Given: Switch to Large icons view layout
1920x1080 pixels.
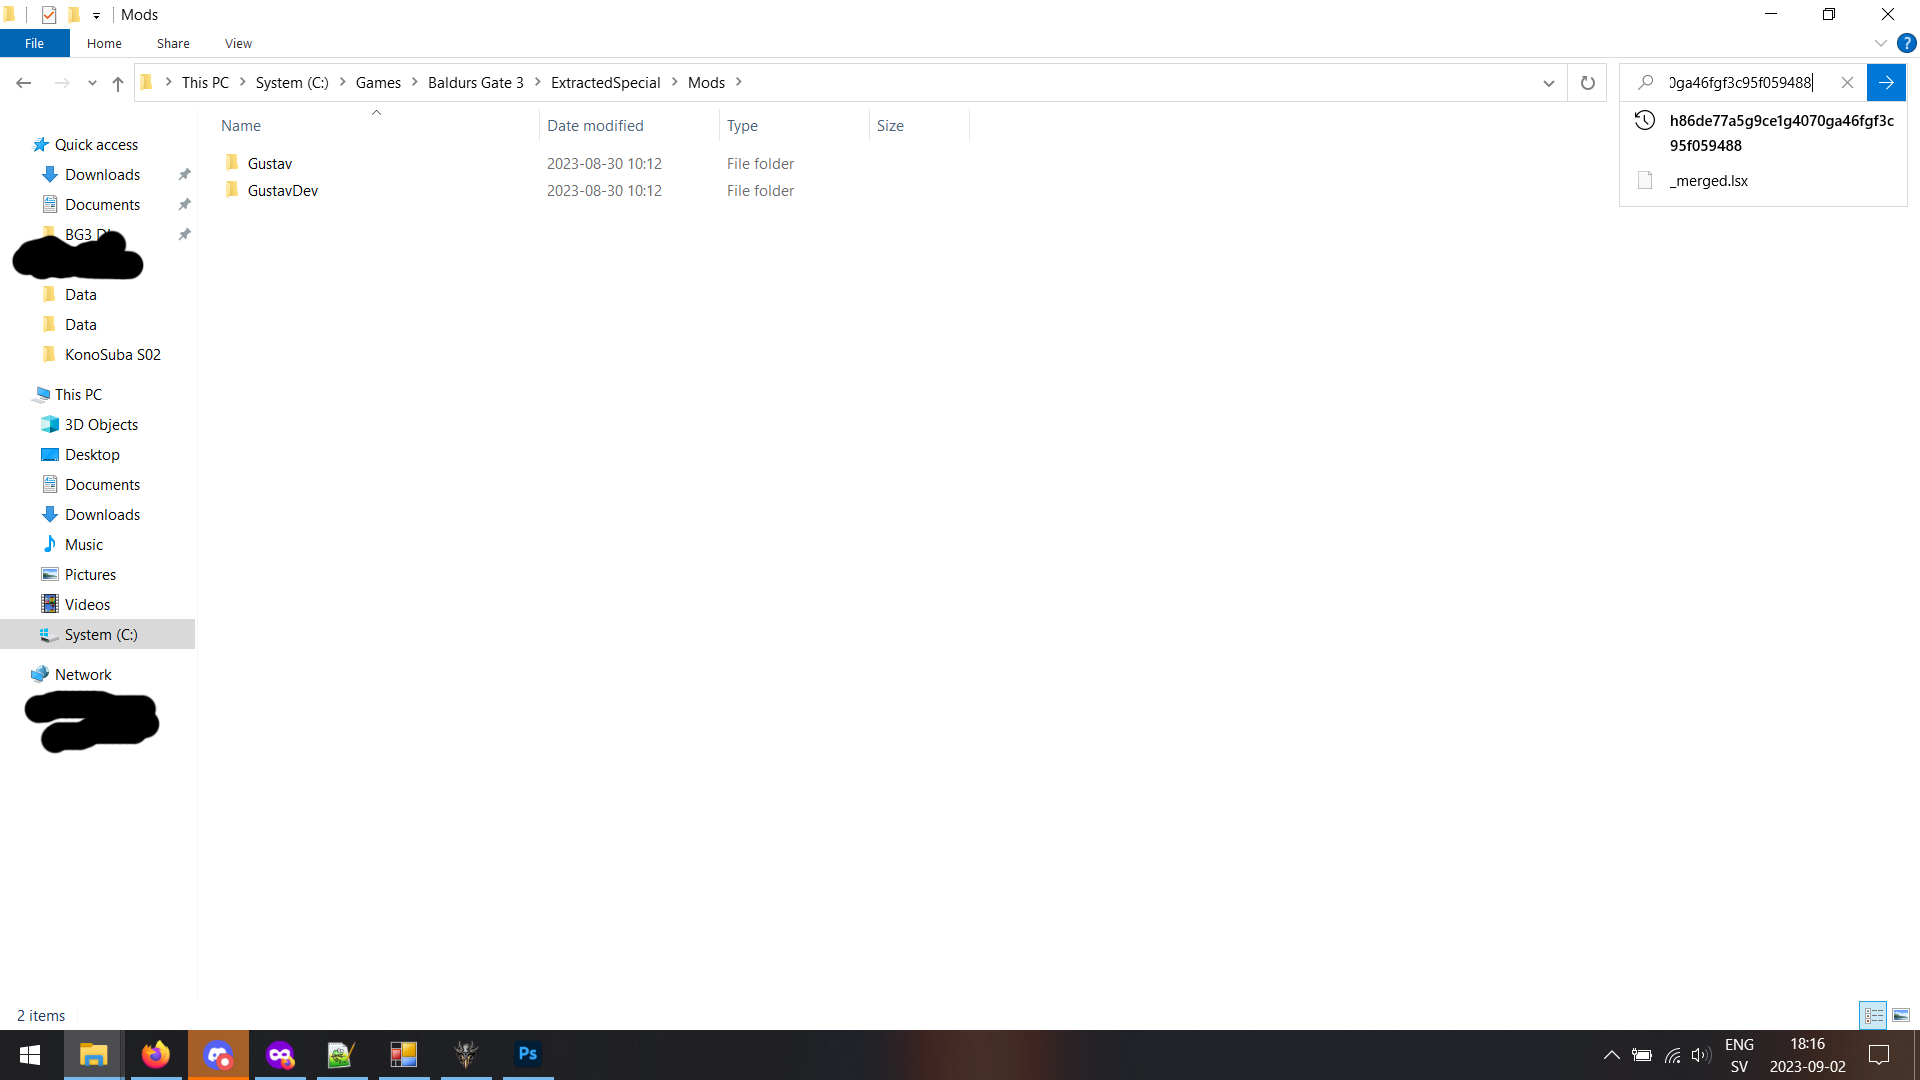Looking at the screenshot, I should click(x=1901, y=1016).
